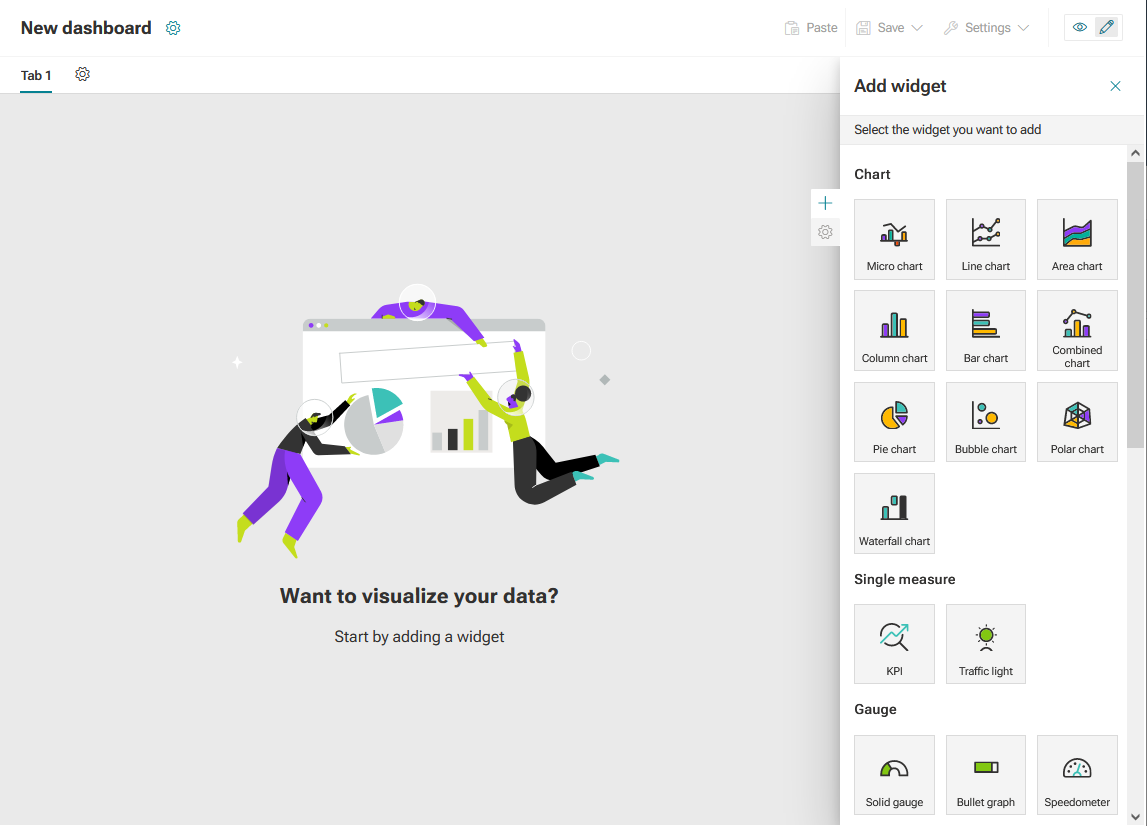Screen dimensions: 1147x826
Task: Switch to edit mode with pencil icon
Action: tap(1107, 27)
